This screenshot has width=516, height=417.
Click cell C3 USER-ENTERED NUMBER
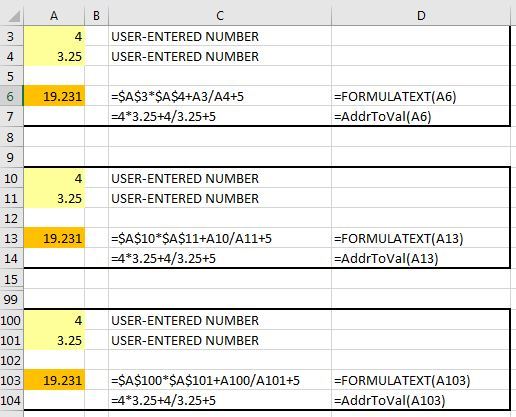220,36
